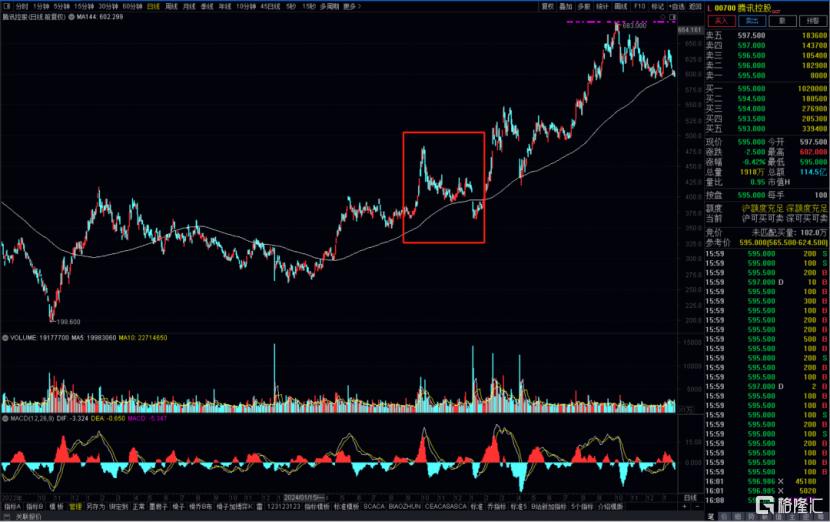Select the CEACASASCA template
The height and width of the screenshot is (522, 830).
(446, 507)
